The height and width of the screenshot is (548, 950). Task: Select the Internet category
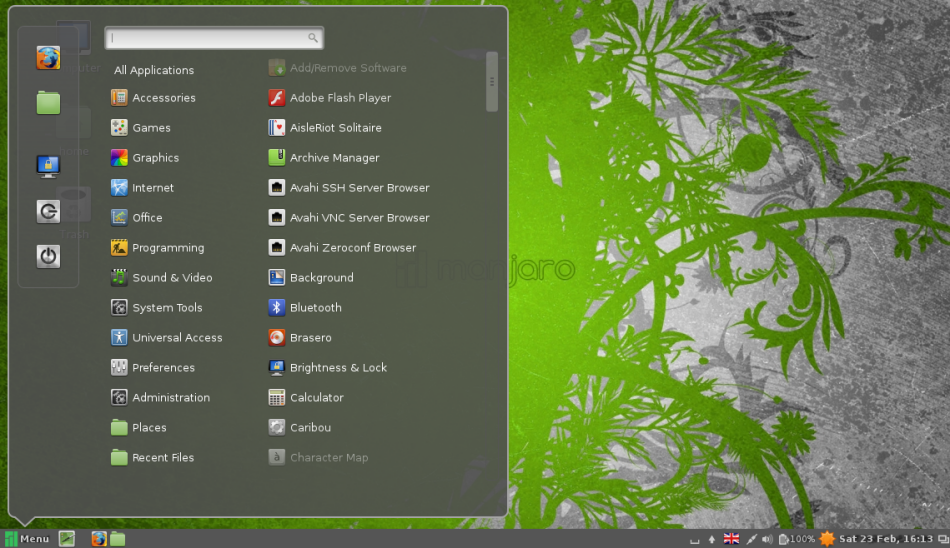click(x=142, y=188)
